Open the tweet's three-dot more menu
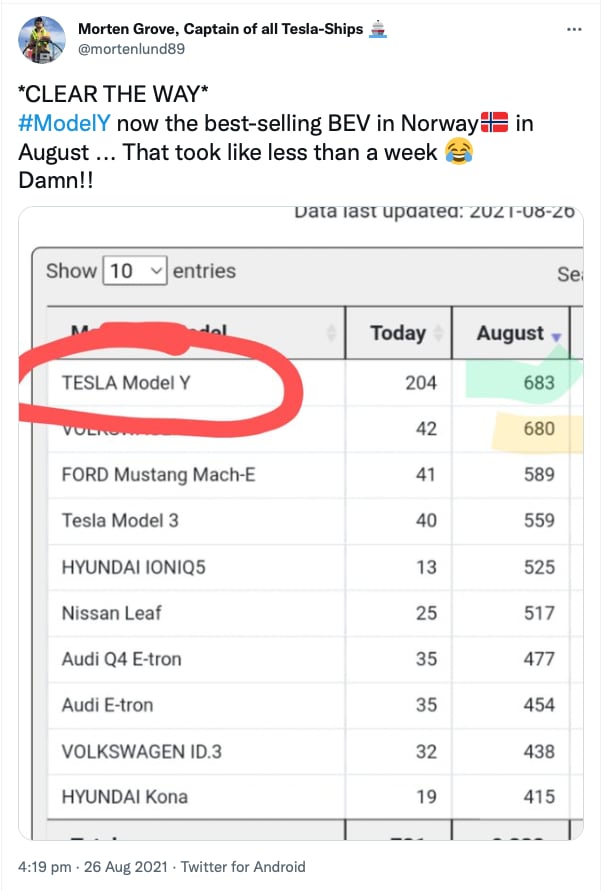Screen dimensions: 607x891 [x=574, y=29]
